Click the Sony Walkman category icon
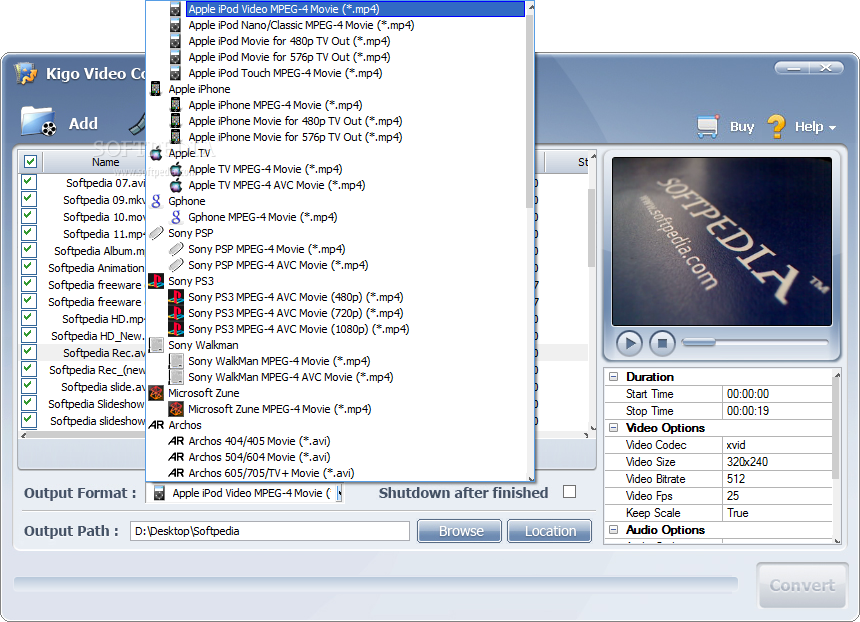860x622 pixels. pyautogui.click(x=156, y=345)
